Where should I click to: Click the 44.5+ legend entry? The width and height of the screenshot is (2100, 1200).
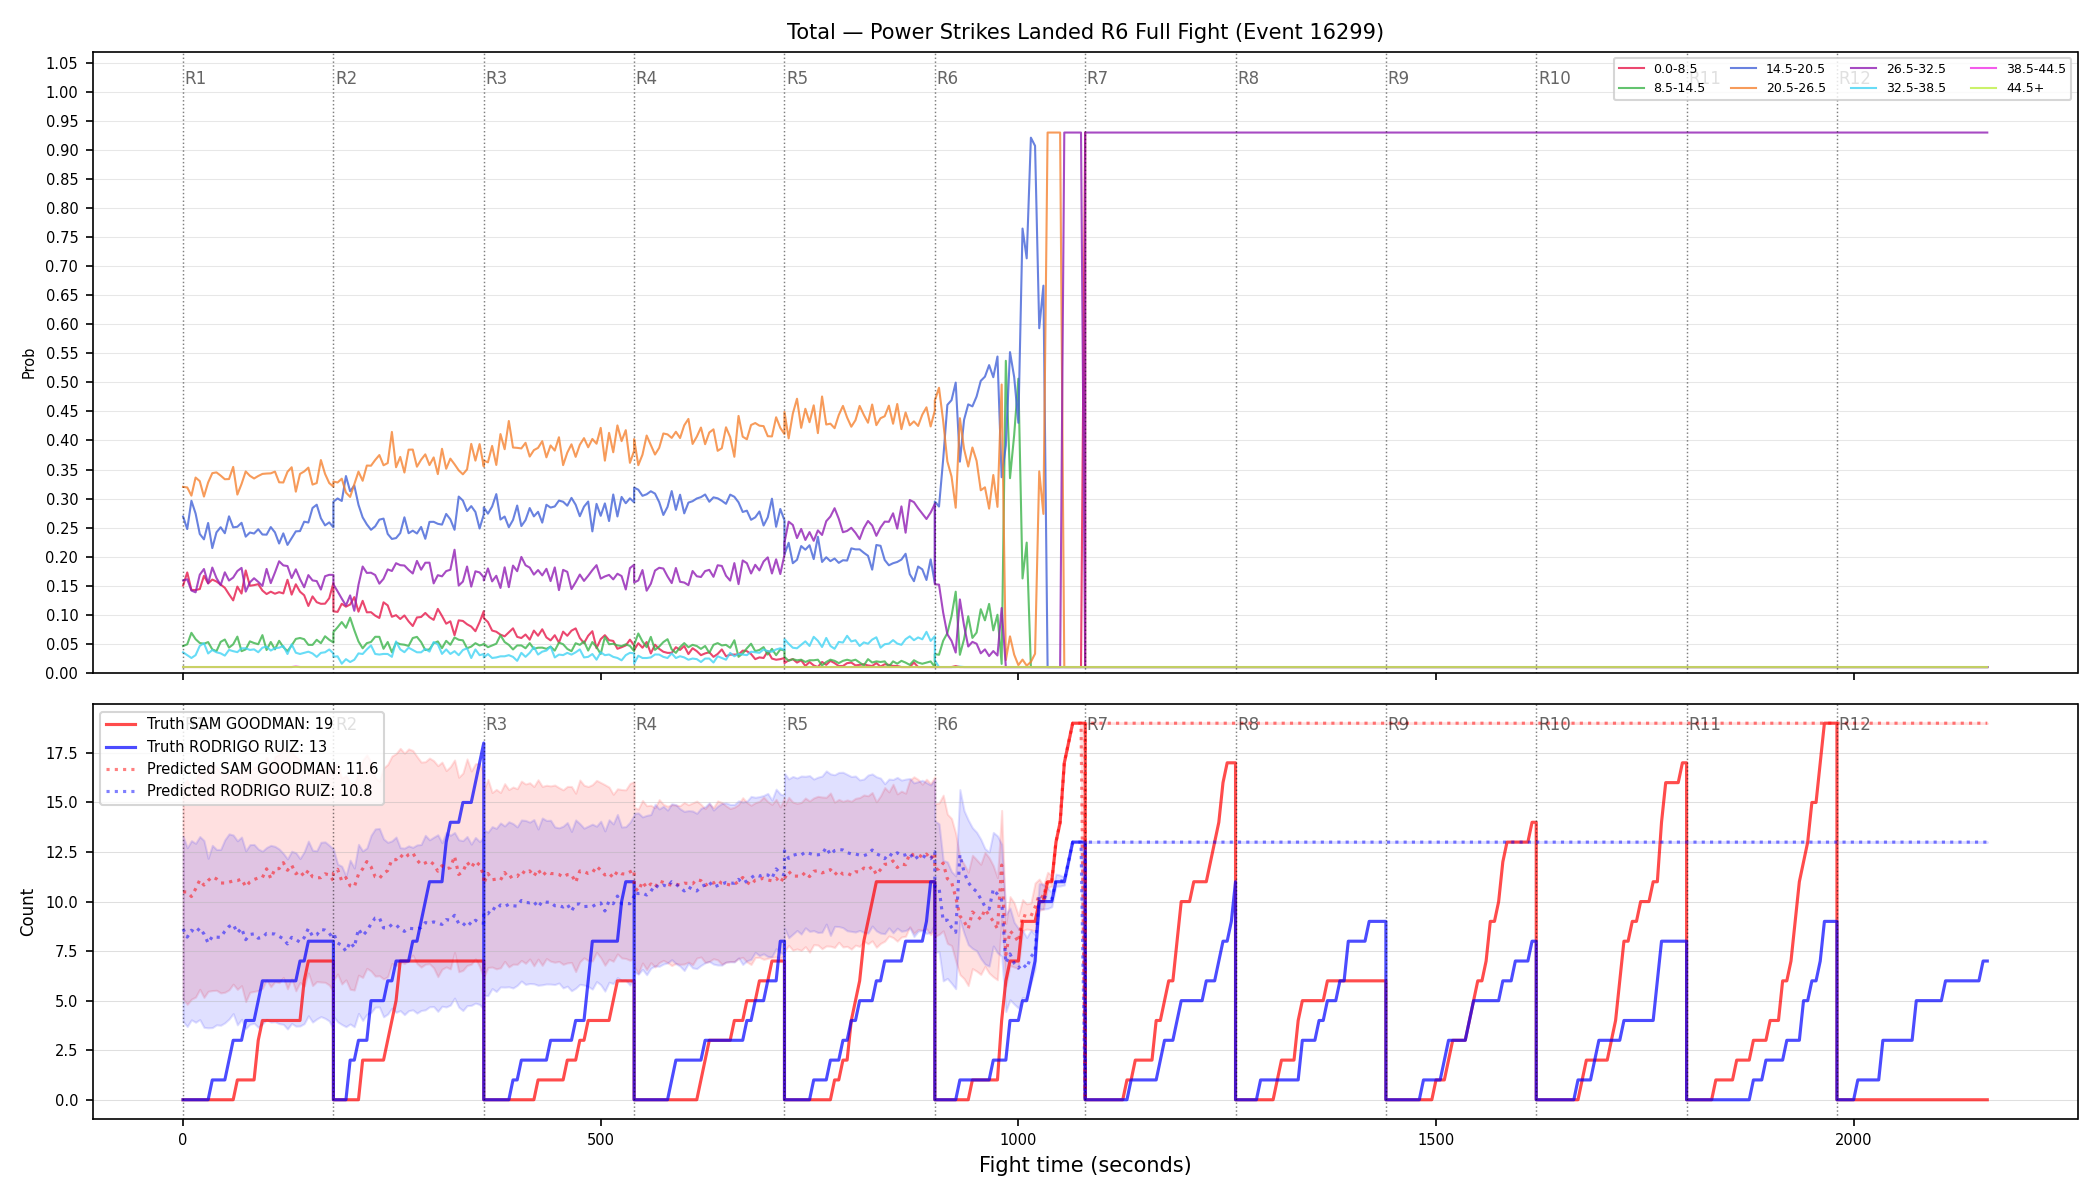coord(2007,88)
